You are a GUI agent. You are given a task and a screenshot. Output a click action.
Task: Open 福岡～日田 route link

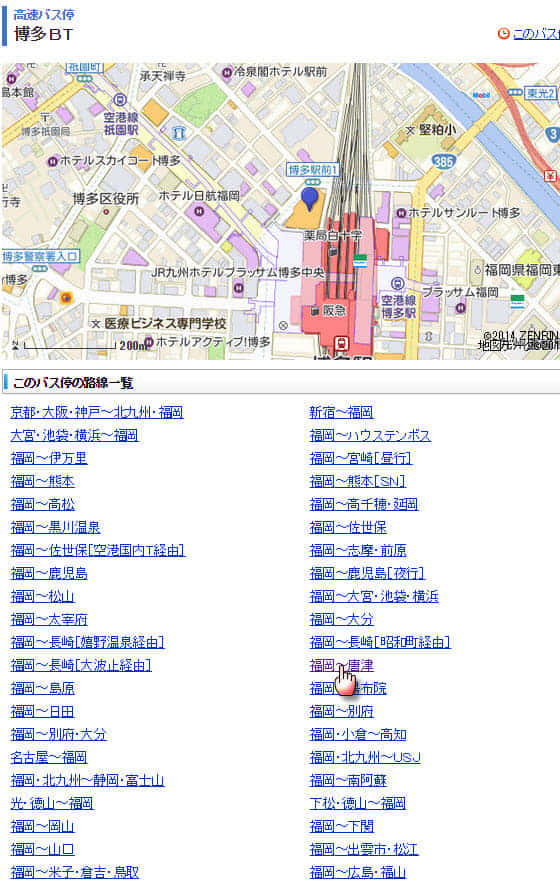[42, 711]
